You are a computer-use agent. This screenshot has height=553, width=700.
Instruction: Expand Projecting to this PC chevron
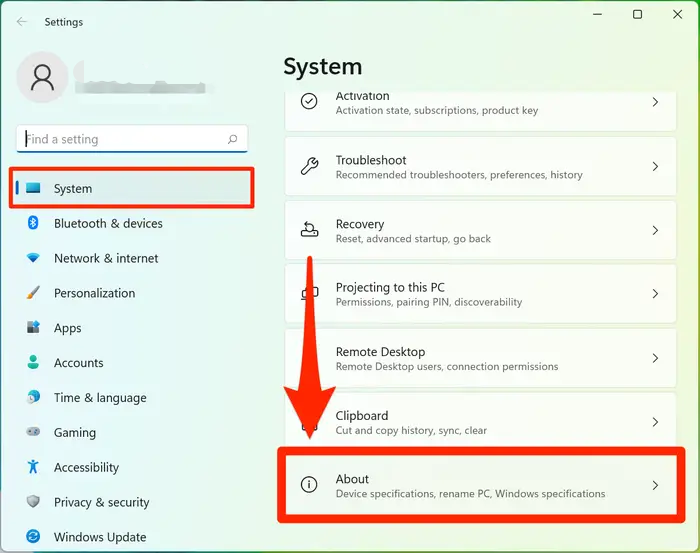click(655, 294)
